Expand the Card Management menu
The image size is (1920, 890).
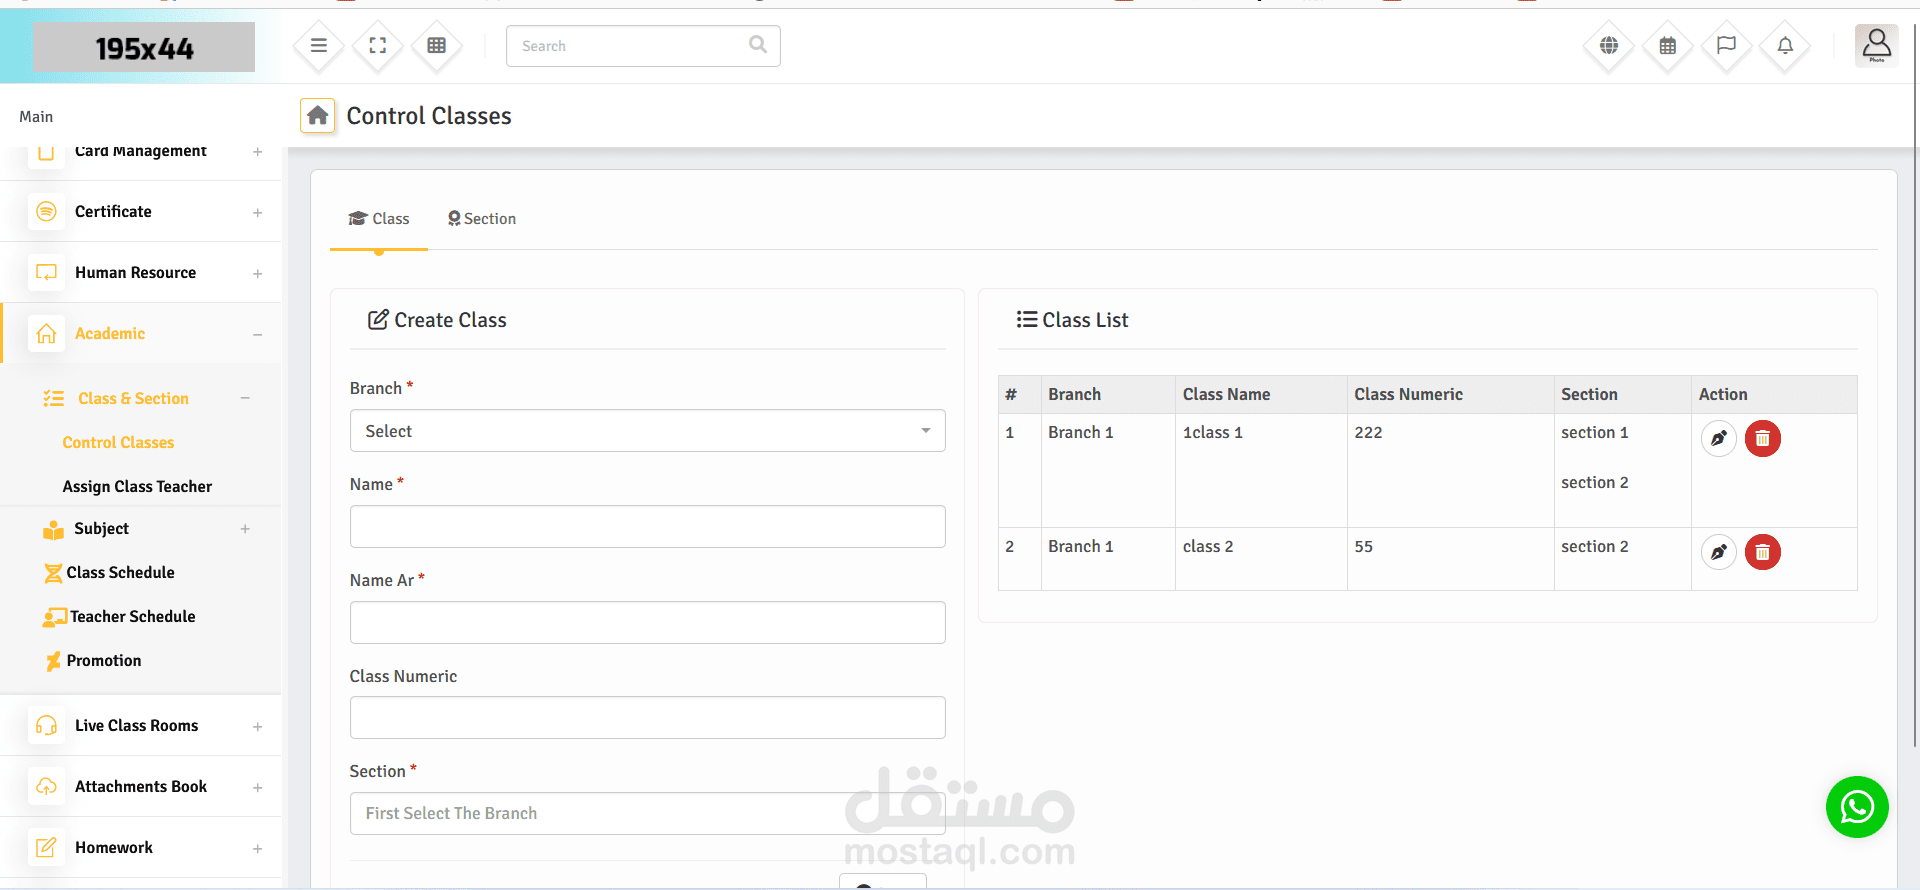pos(258,152)
